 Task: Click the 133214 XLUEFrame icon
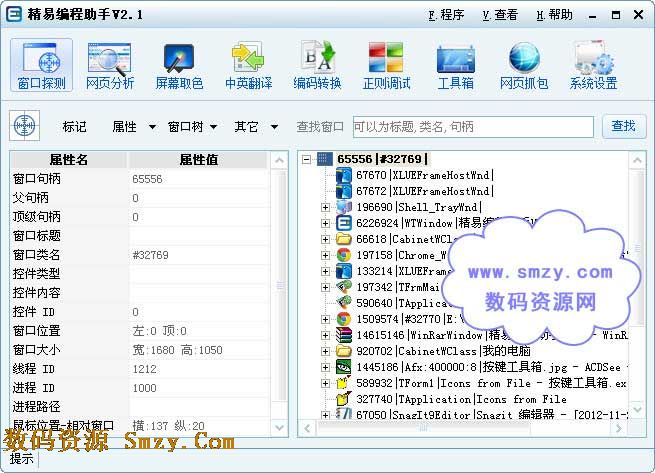click(x=343, y=271)
